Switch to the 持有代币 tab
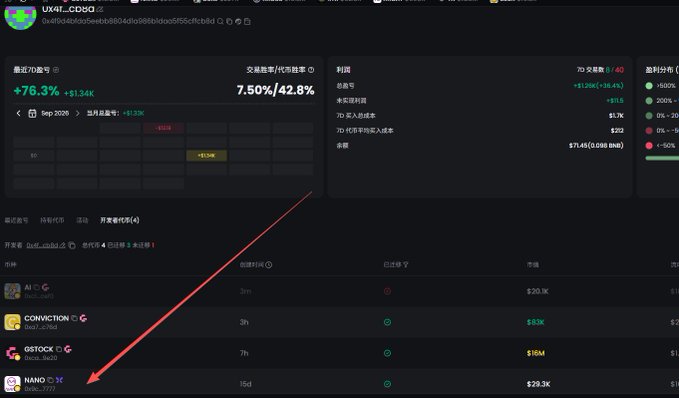This screenshot has width=679, height=398. tap(52, 220)
